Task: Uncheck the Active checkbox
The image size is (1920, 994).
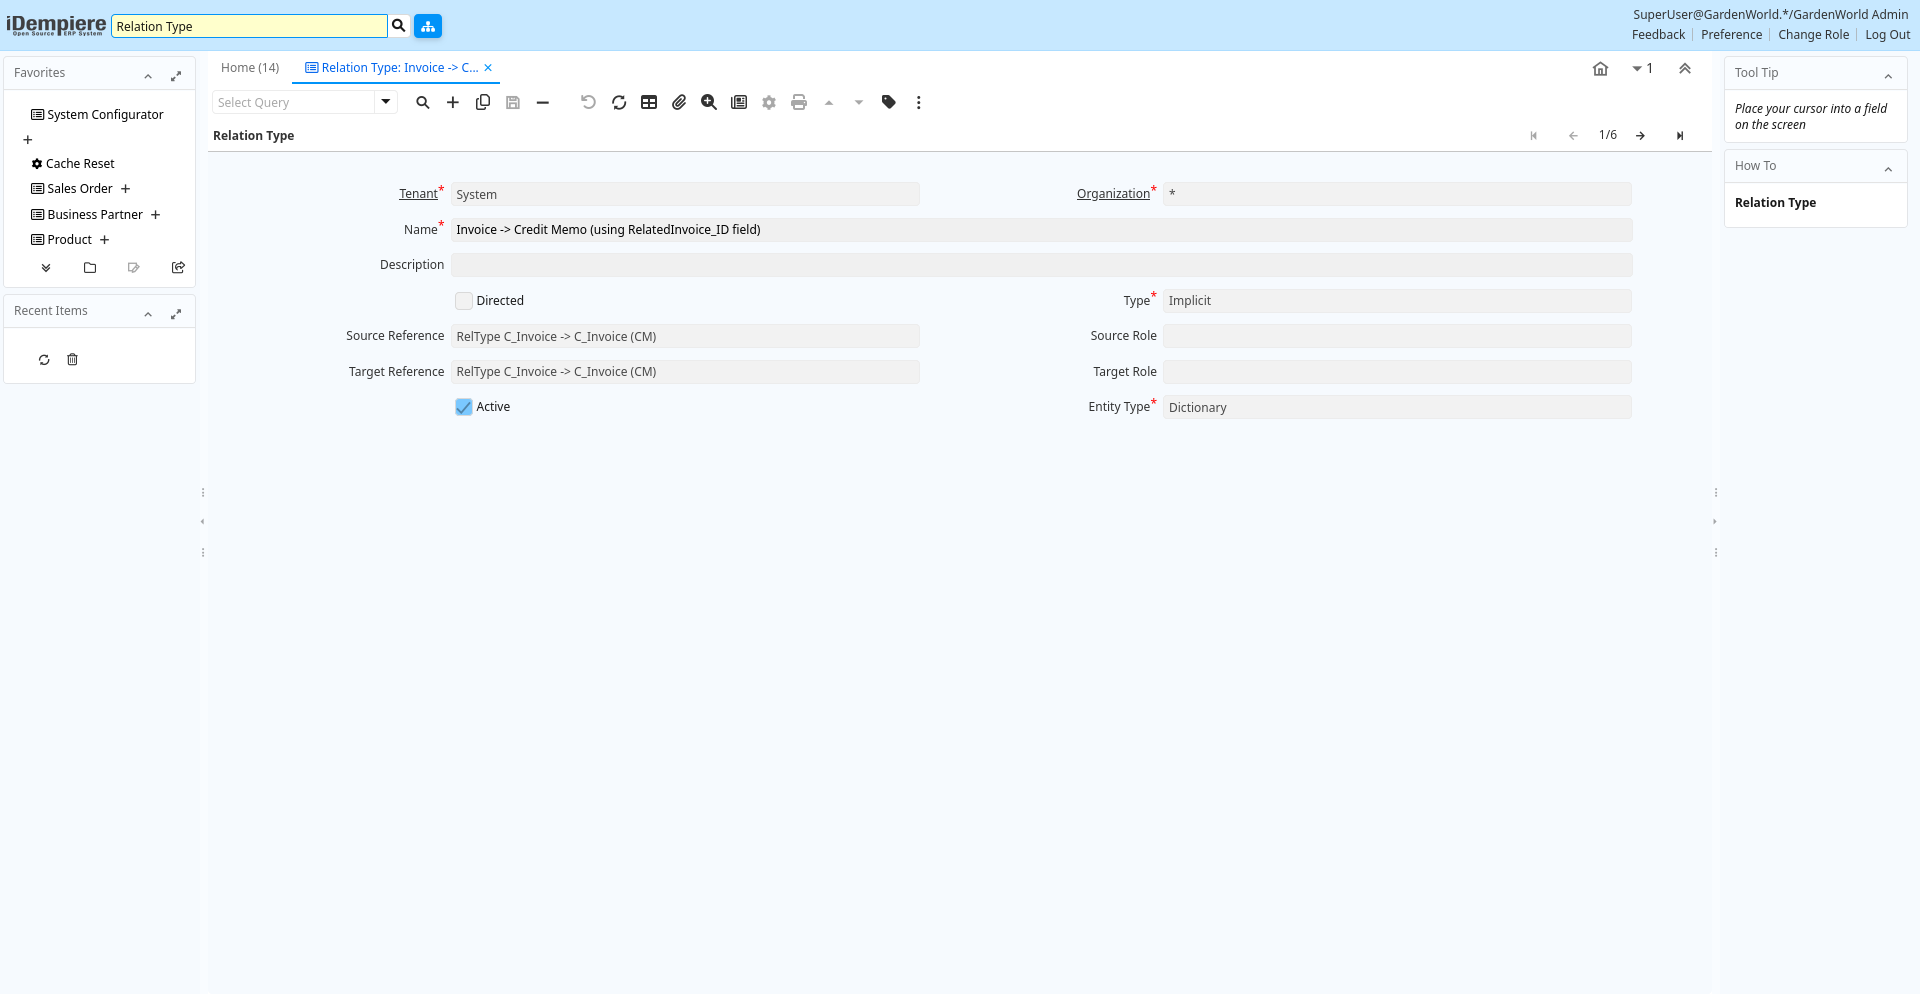Action: (464, 407)
